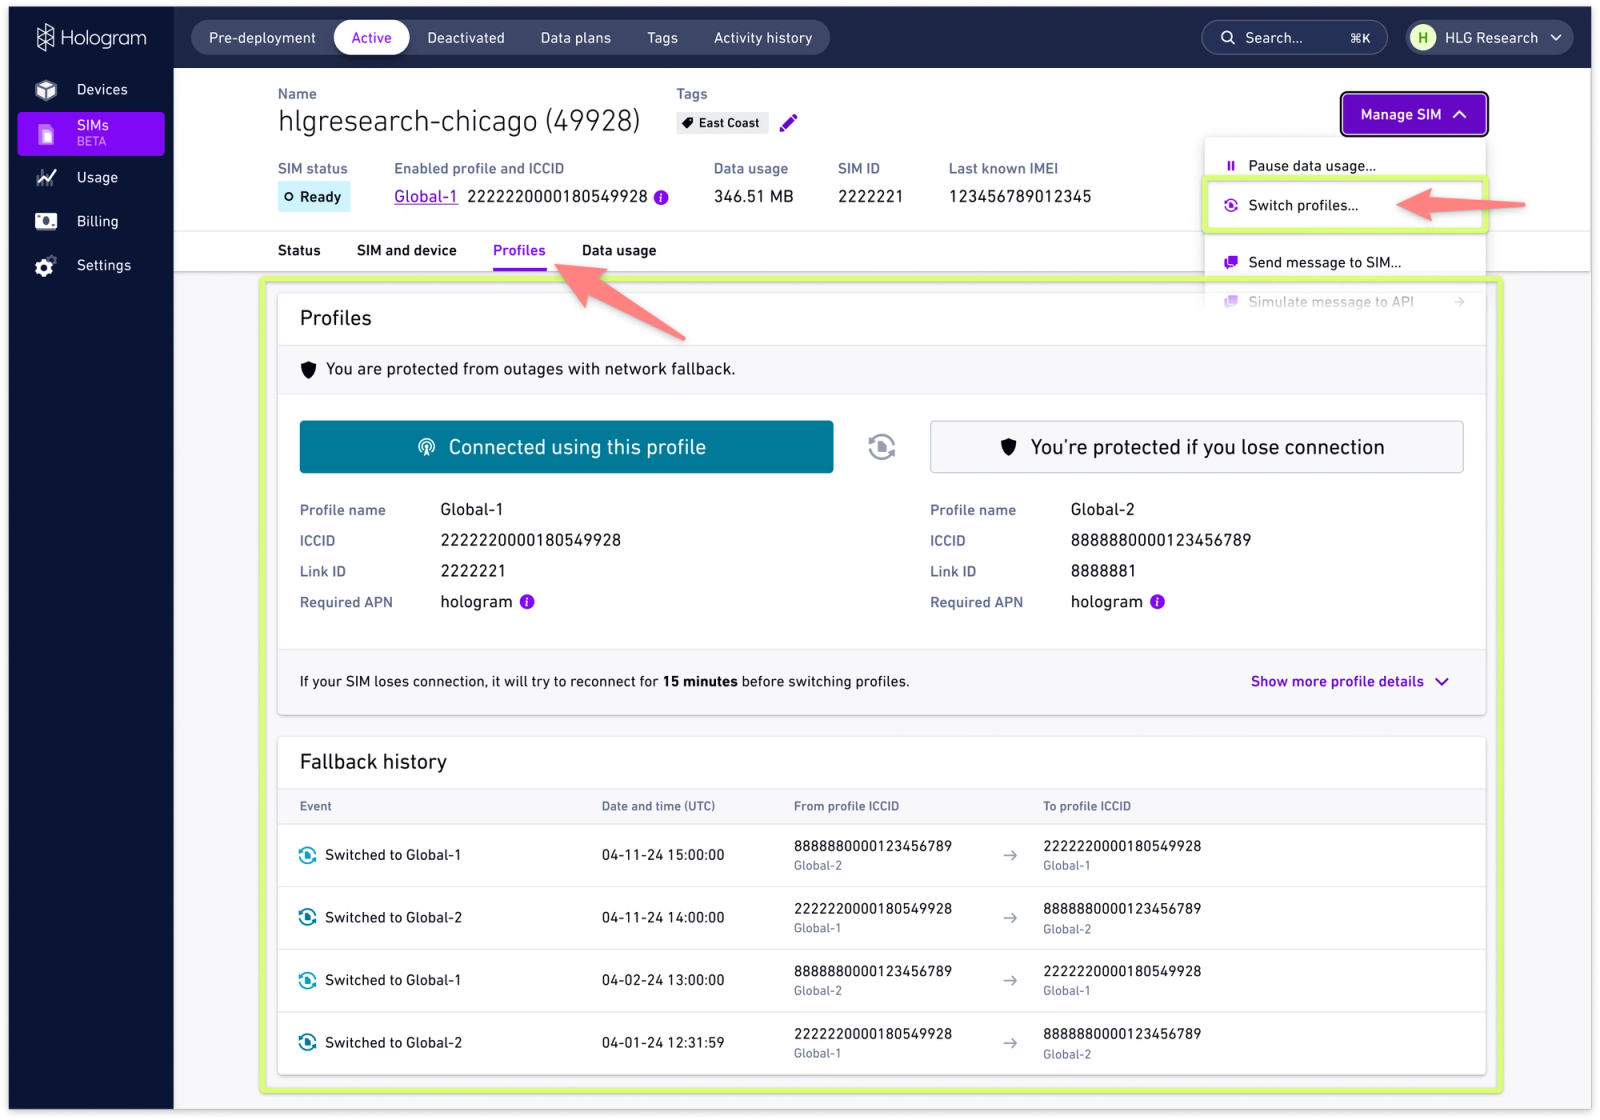
Task: Click the shield icon in fallback notice
Action: [x=308, y=370]
